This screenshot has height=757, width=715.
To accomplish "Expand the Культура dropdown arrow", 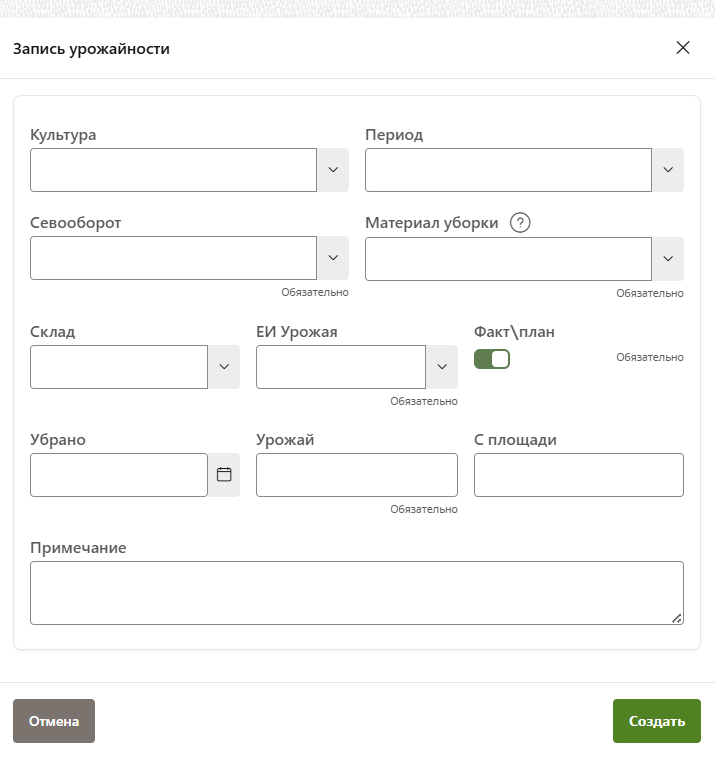I will 333,170.
